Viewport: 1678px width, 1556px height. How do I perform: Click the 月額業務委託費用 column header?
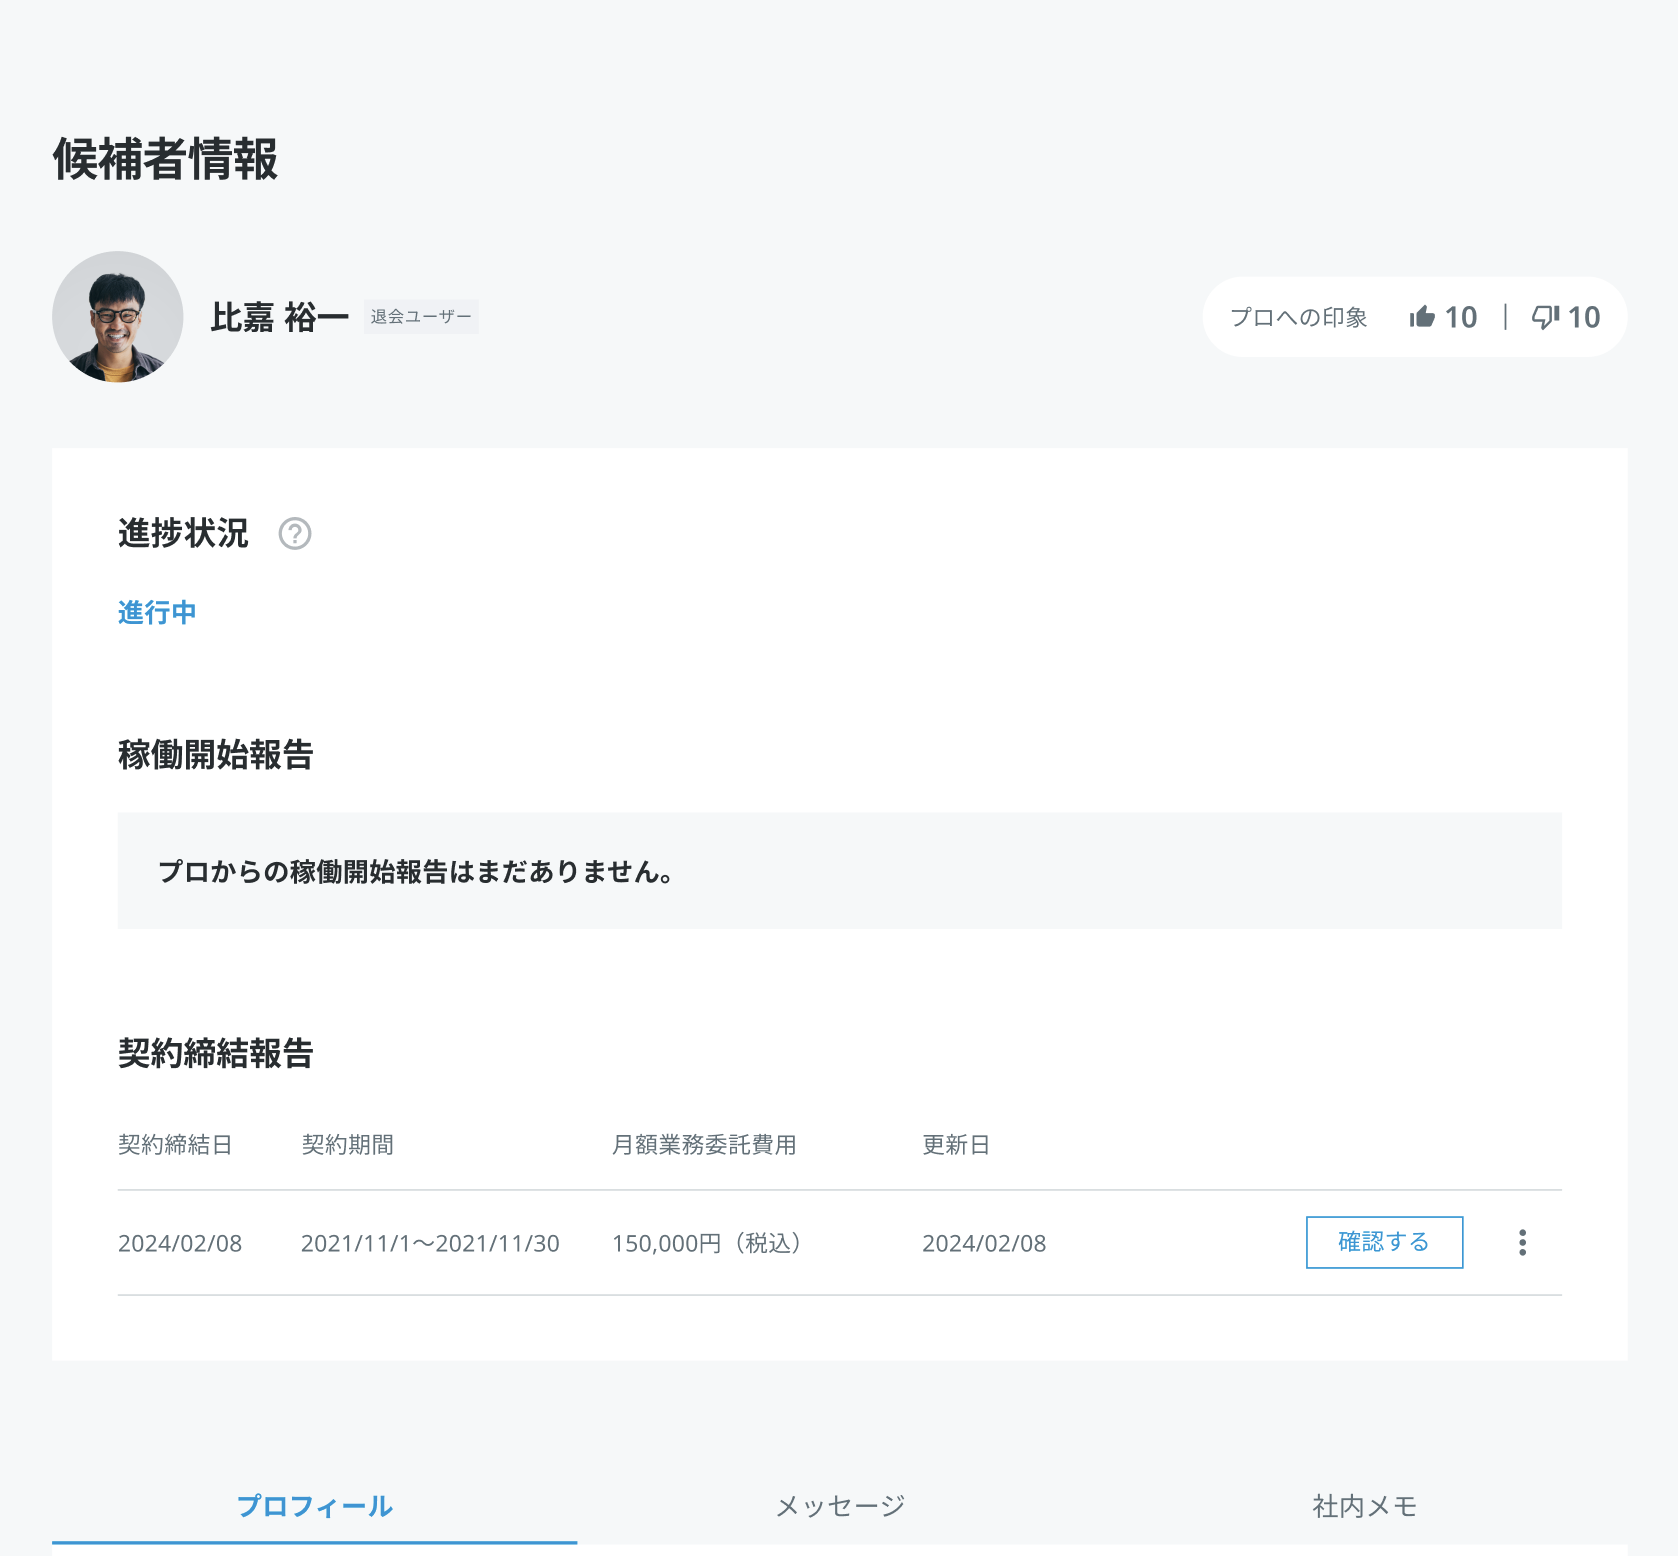point(704,1145)
